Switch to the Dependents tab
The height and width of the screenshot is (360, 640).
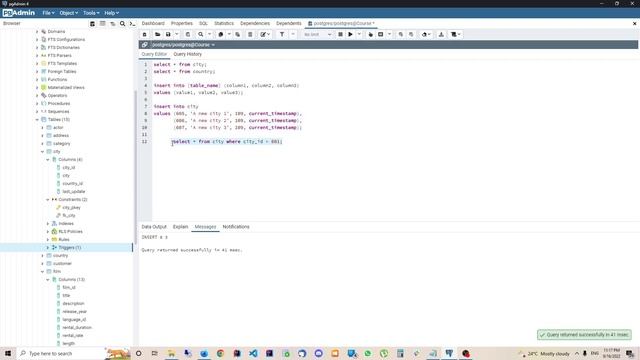coord(289,24)
